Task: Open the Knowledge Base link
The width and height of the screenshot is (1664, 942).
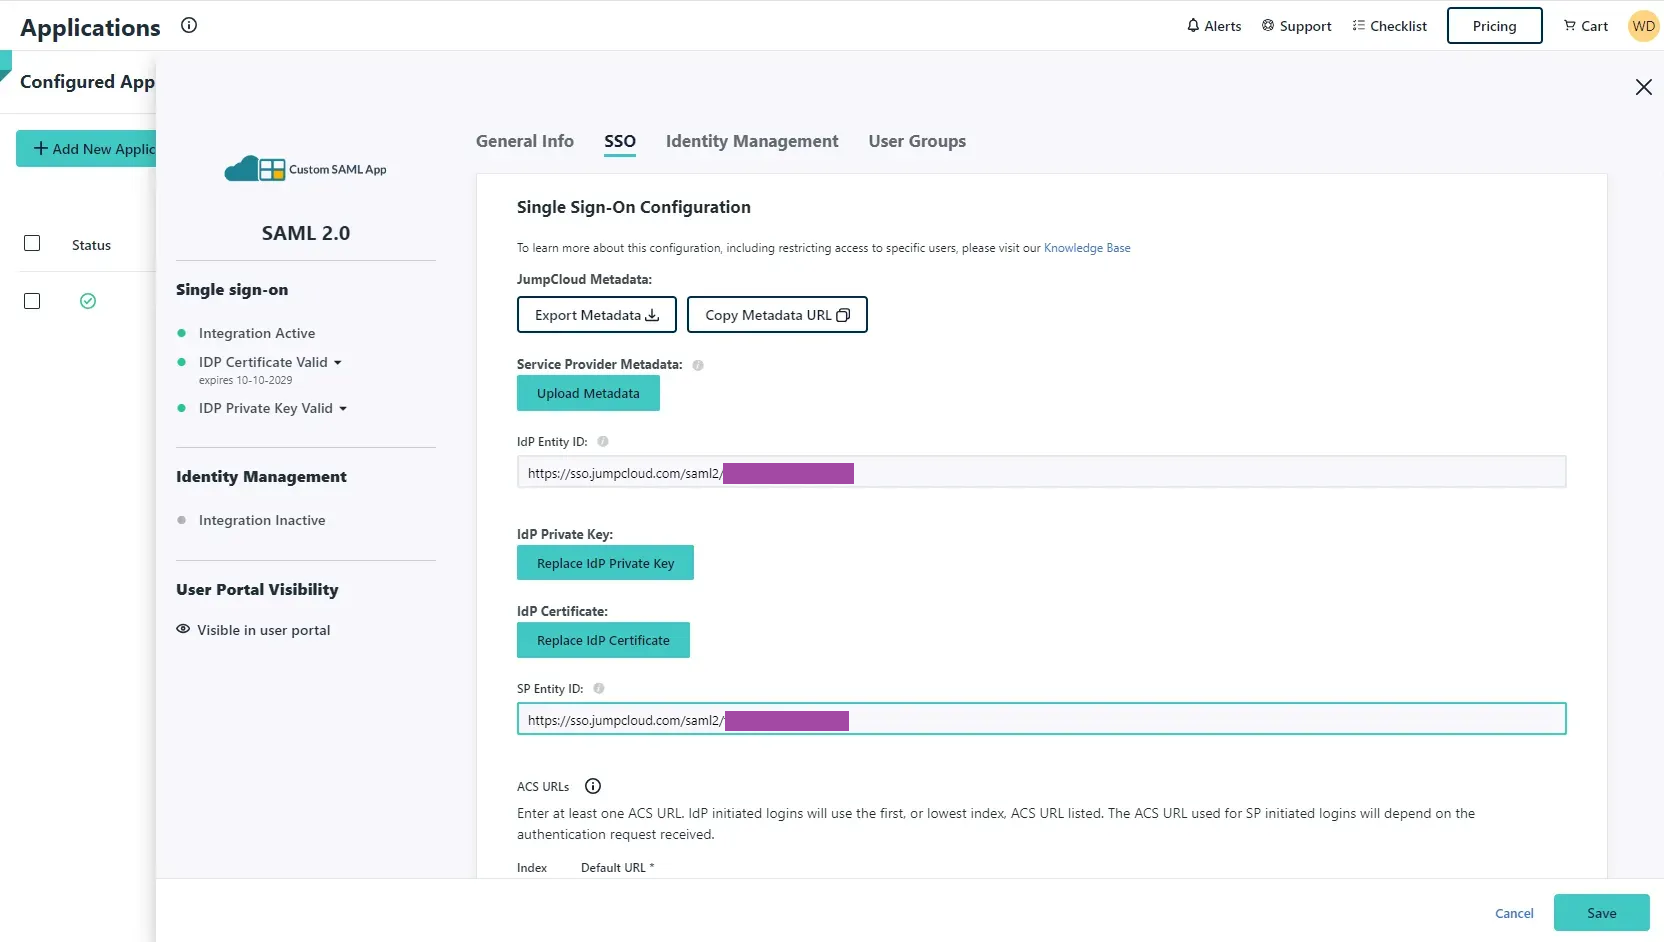Action: point(1087,248)
